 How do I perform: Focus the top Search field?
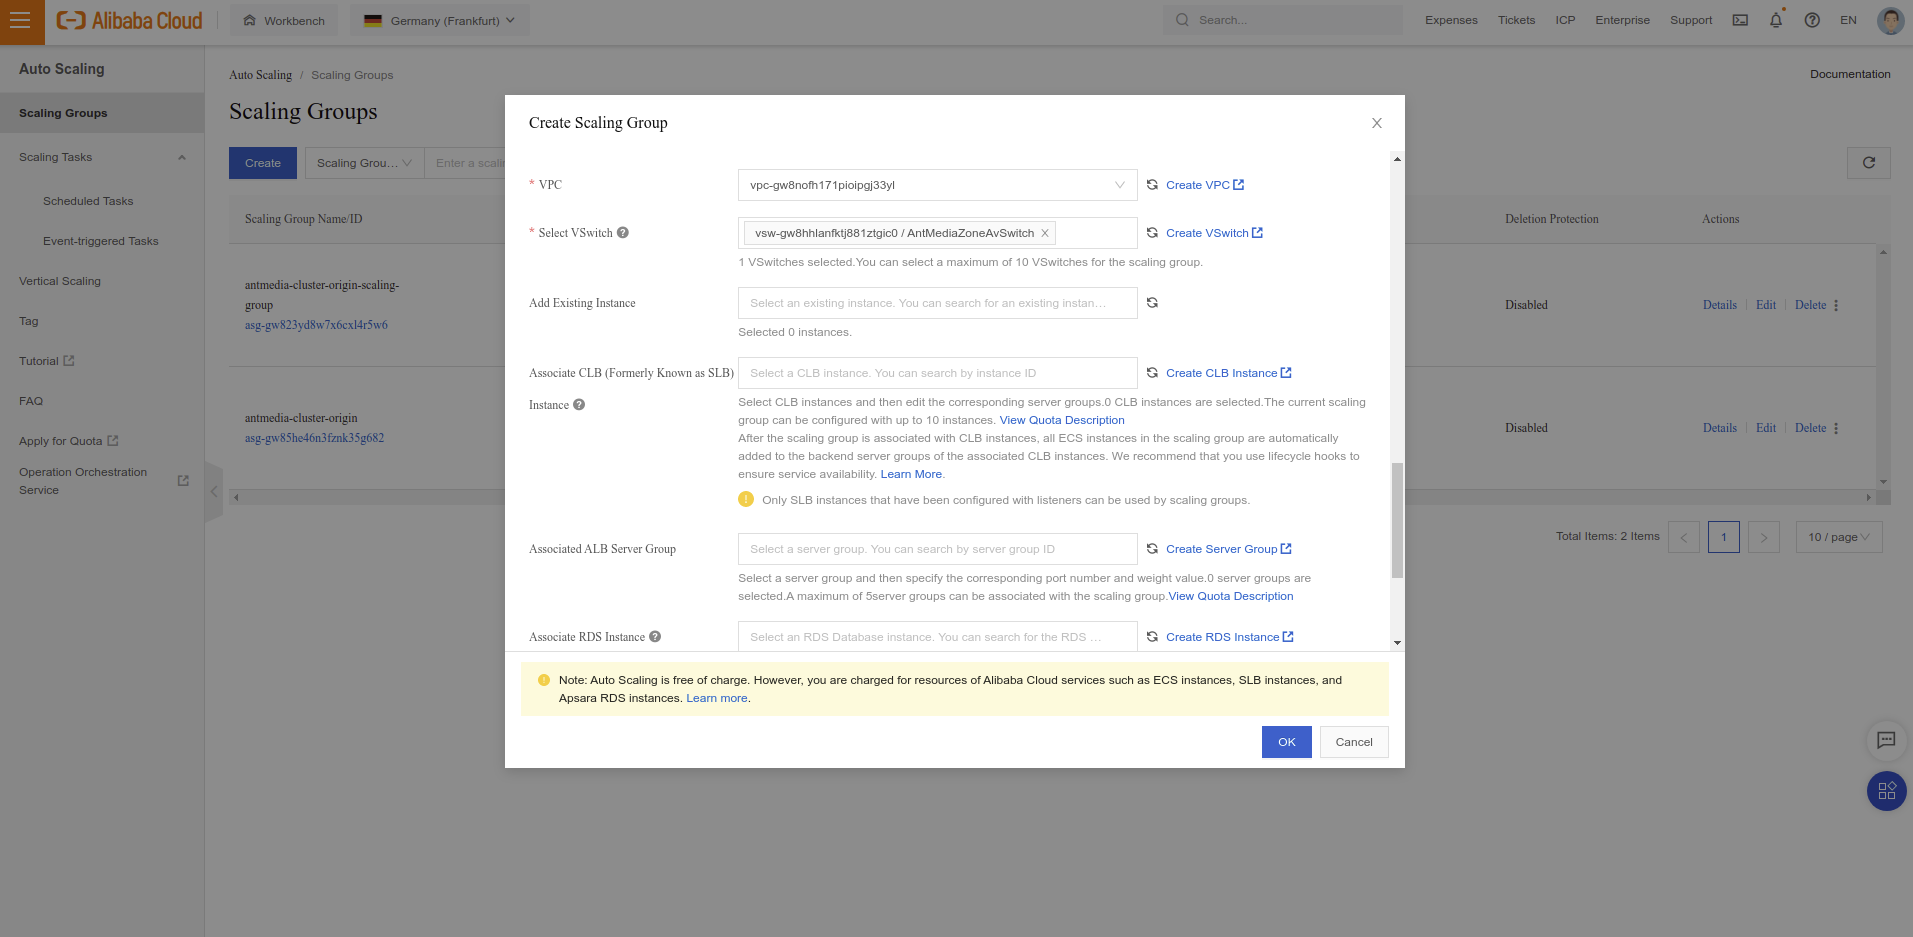tap(1282, 20)
